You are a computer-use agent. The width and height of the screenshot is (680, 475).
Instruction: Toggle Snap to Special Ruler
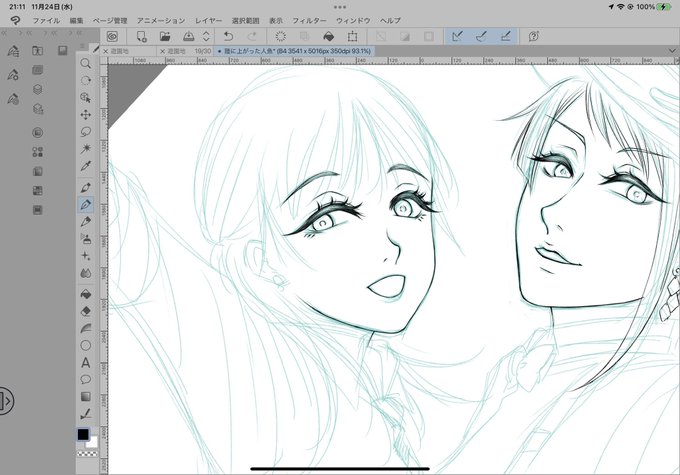481,36
